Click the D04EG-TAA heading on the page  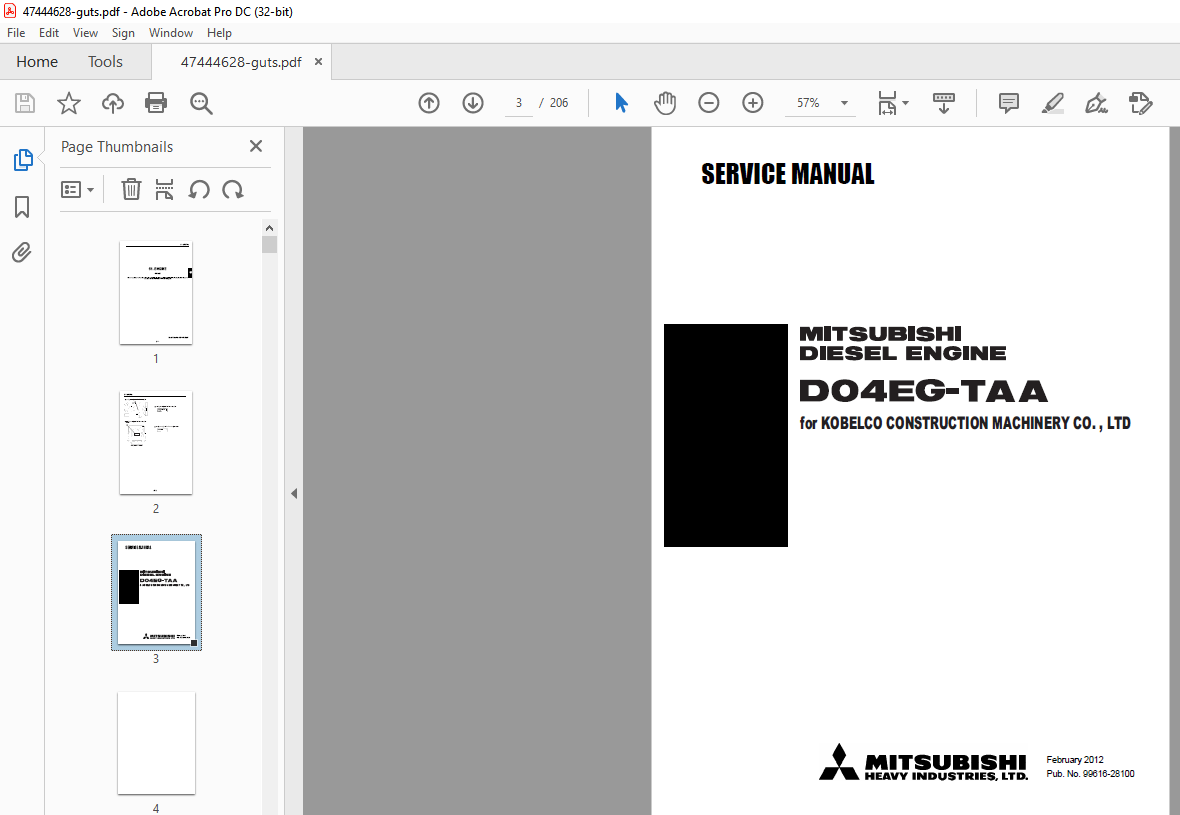pyautogui.click(x=923, y=391)
